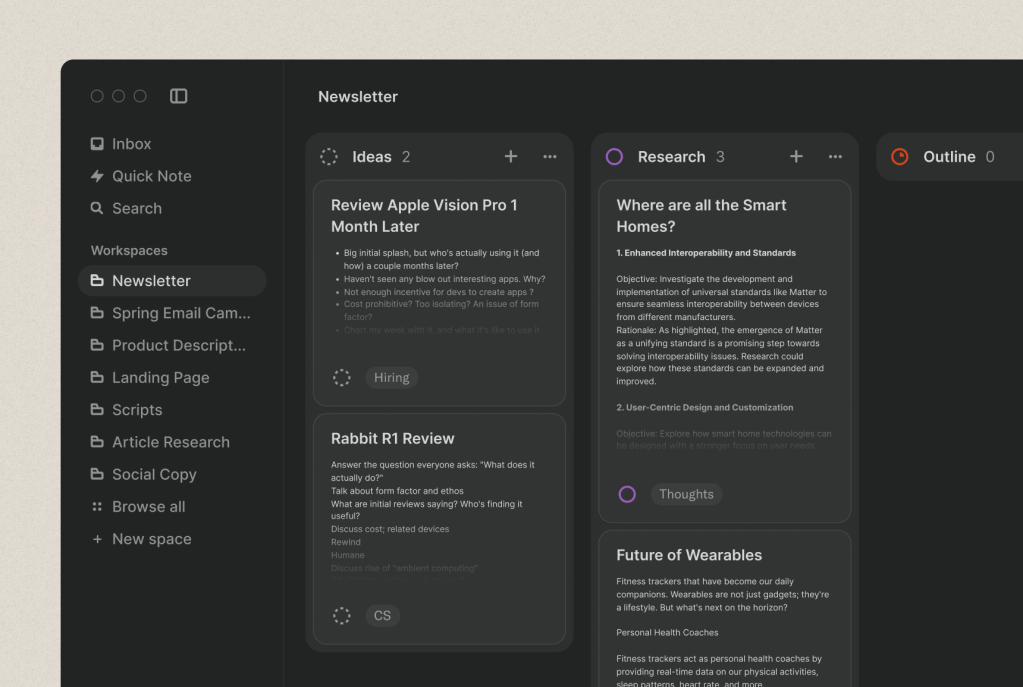Toggle the dashed status circle on the Hiring card
This screenshot has height=687, width=1023.
(x=342, y=377)
